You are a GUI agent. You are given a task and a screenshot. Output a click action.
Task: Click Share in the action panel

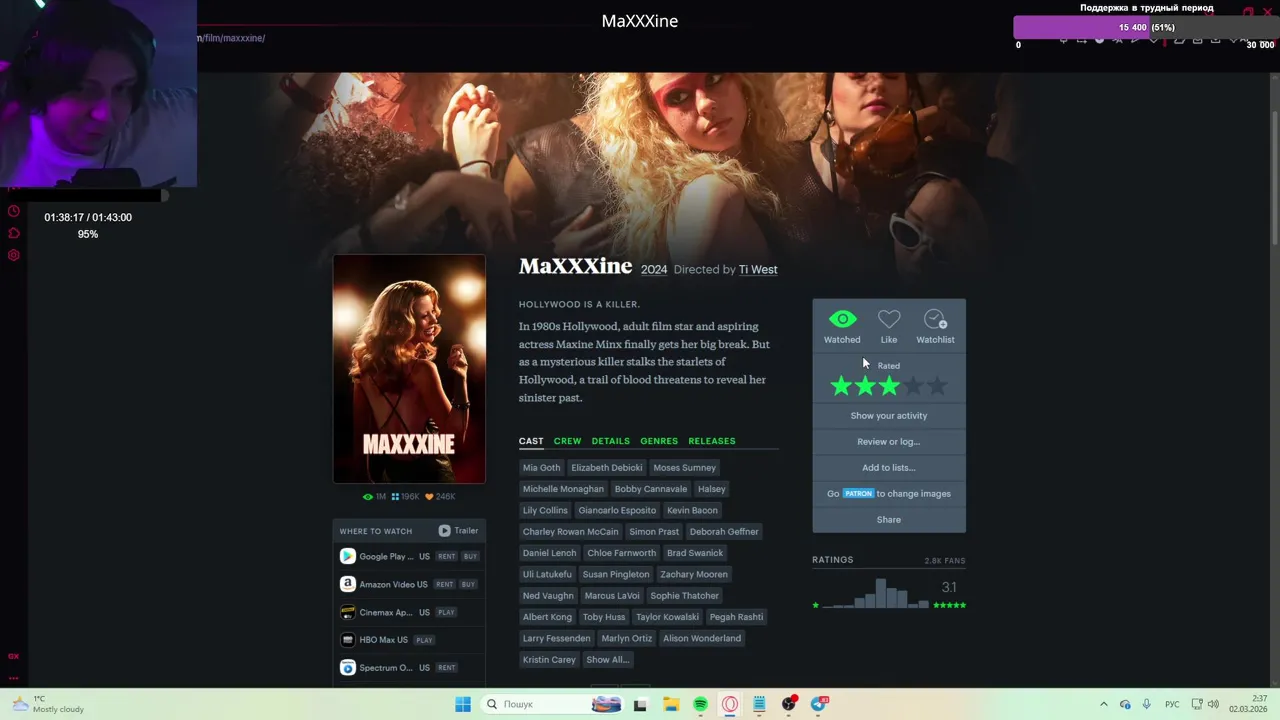(889, 520)
